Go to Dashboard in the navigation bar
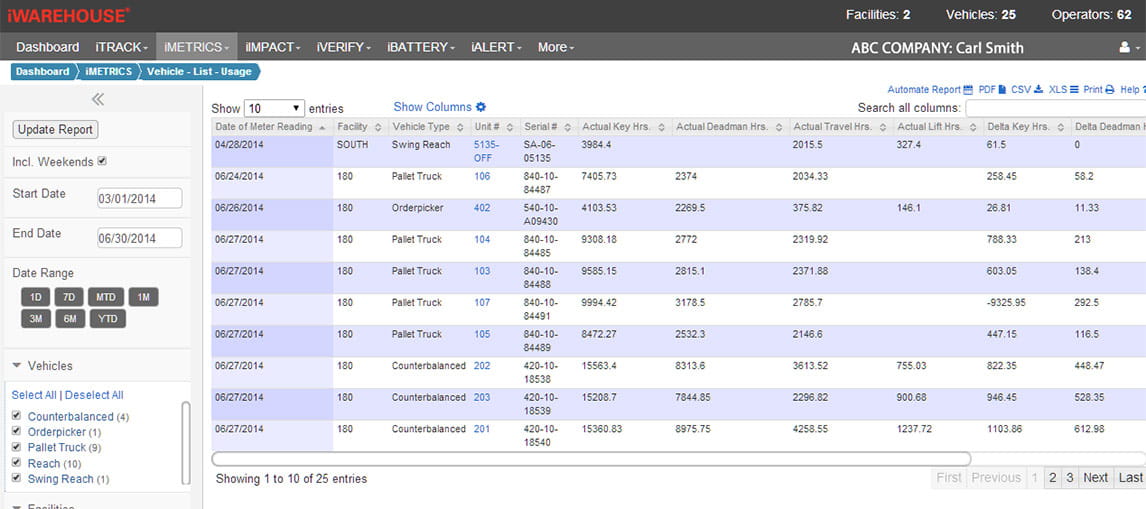The width and height of the screenshot is (1146, 509). 47,47
